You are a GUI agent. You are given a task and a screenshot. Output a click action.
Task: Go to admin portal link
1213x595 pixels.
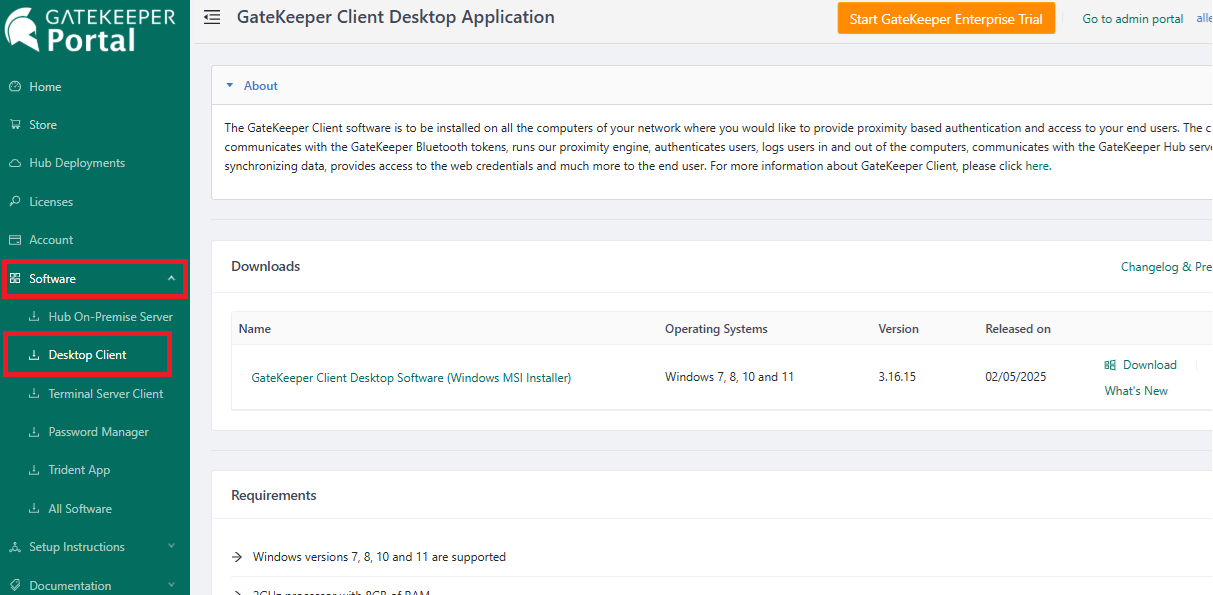coord(1133,19)
